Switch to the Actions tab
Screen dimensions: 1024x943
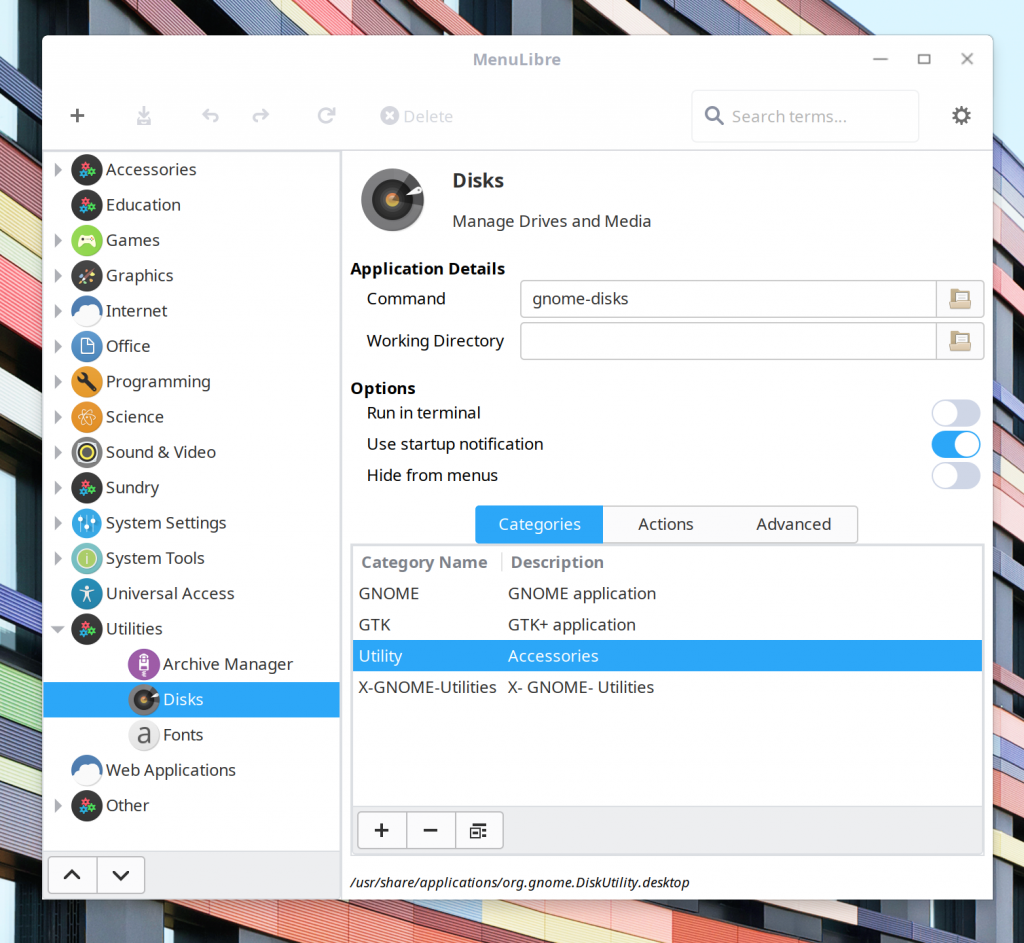pos(665,524)
